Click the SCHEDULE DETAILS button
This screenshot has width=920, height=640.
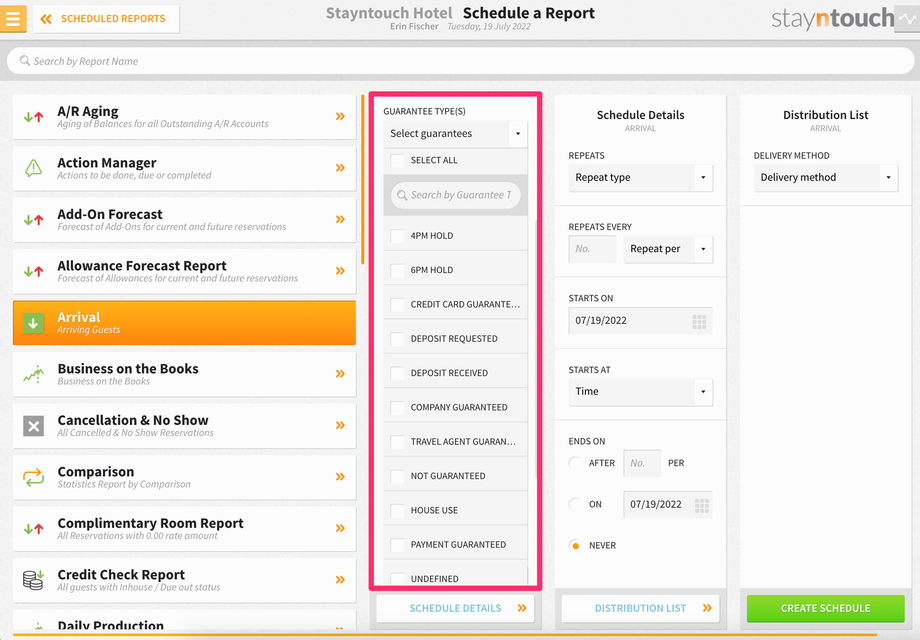coord(455,608)
